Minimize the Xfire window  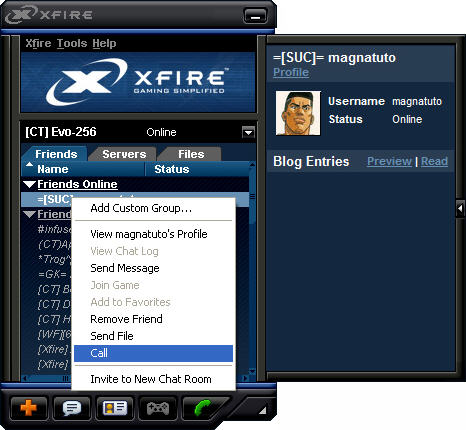tap(255, 16)
